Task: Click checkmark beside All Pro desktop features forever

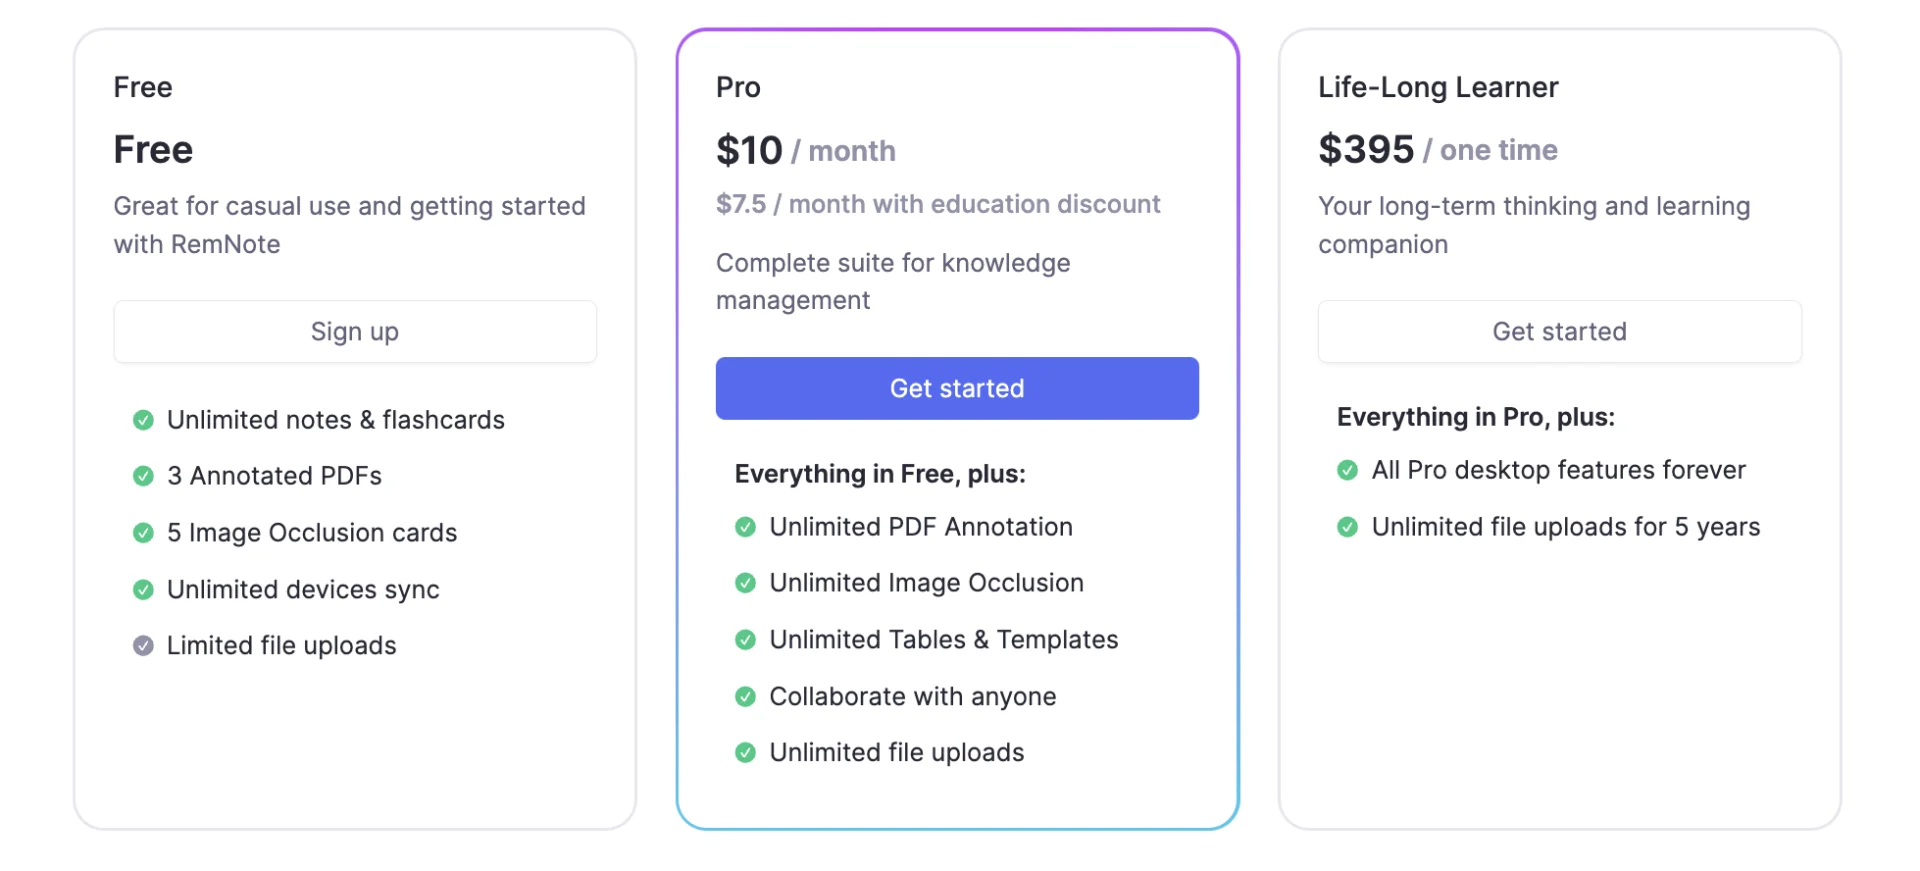Action: click(1348, 470)
